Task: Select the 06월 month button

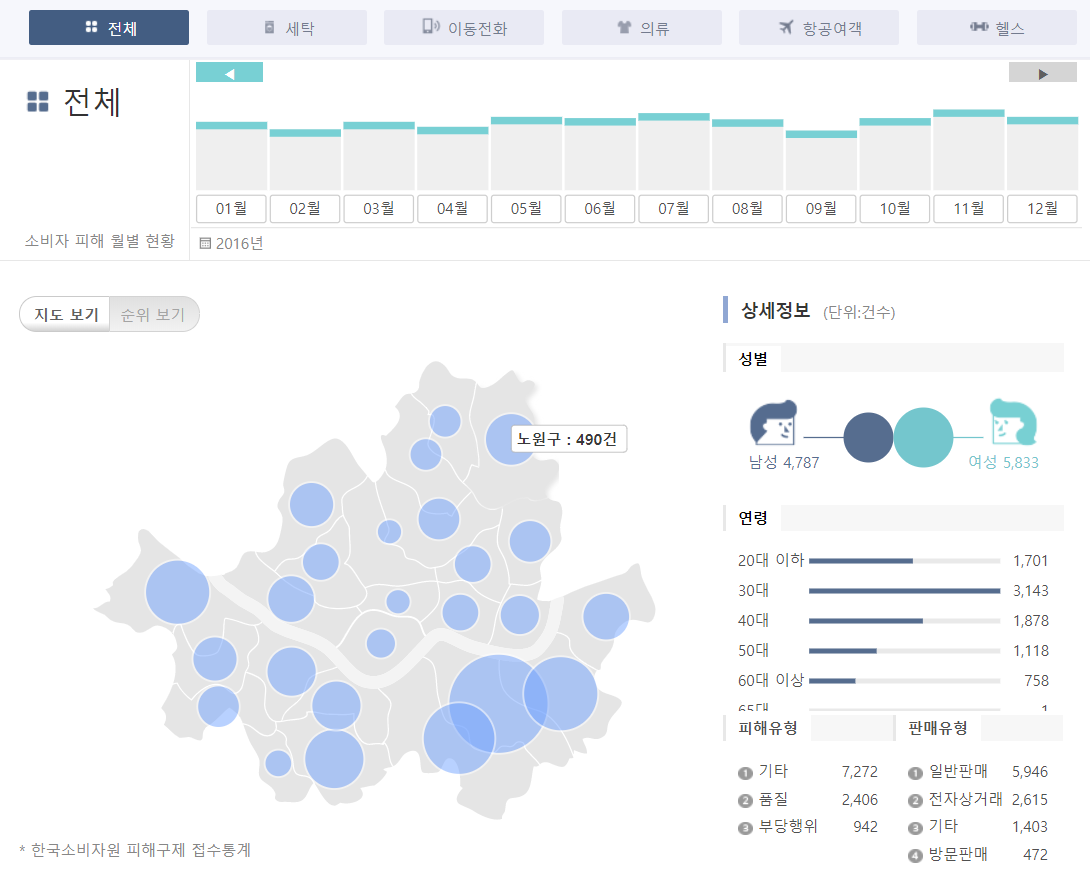Action: click(600, 208)
